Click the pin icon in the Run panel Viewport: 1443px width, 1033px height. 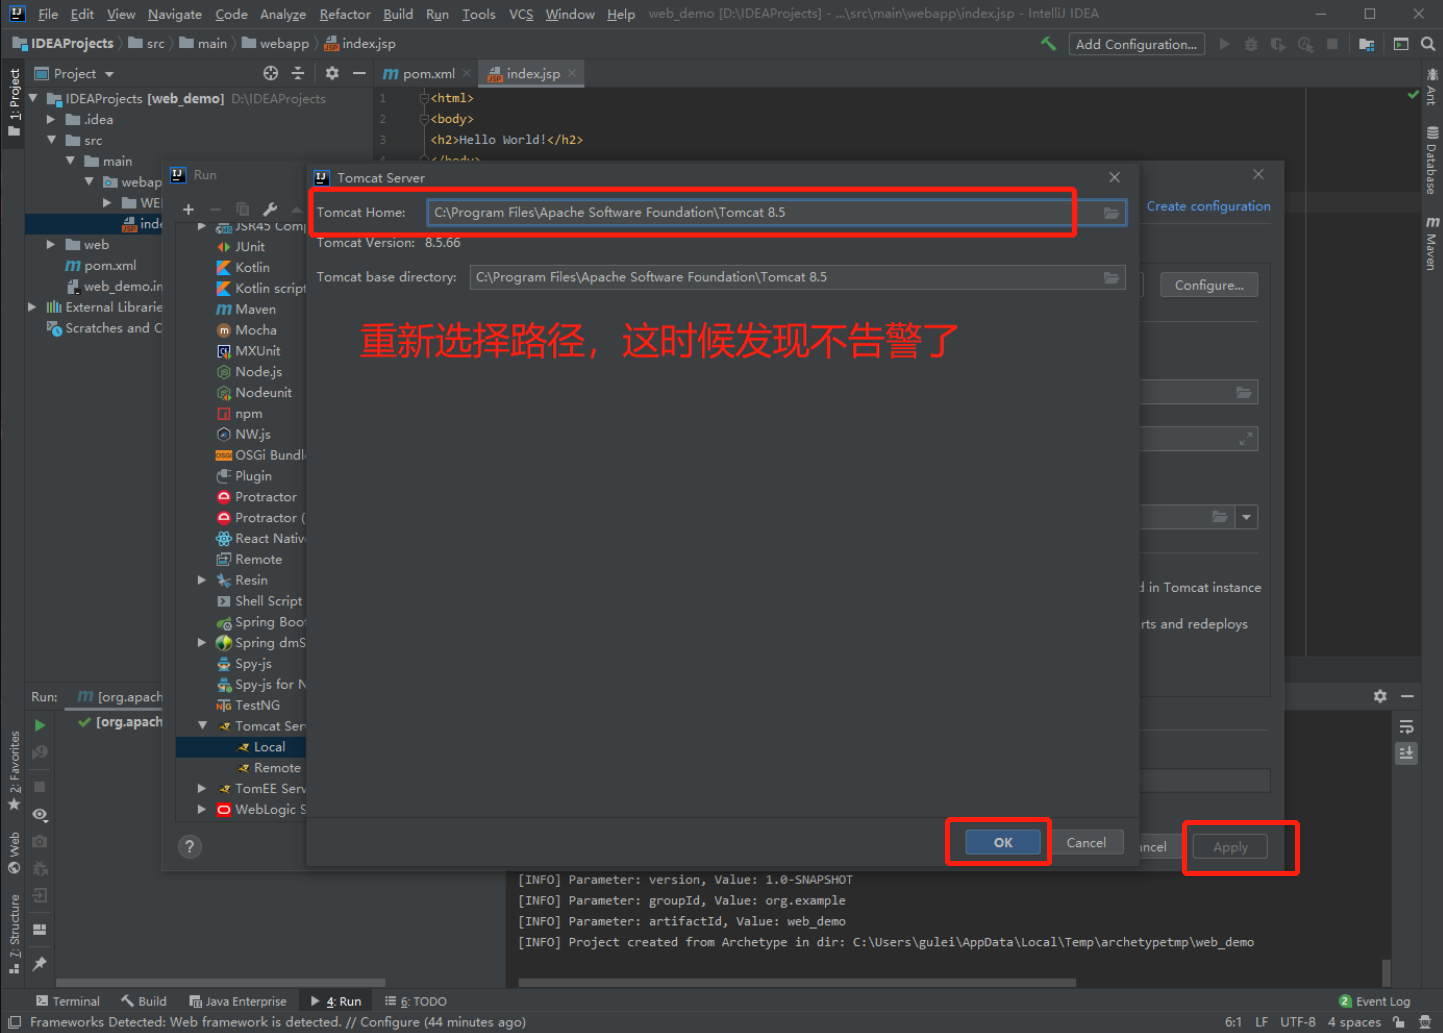click(x=40, y=964)
